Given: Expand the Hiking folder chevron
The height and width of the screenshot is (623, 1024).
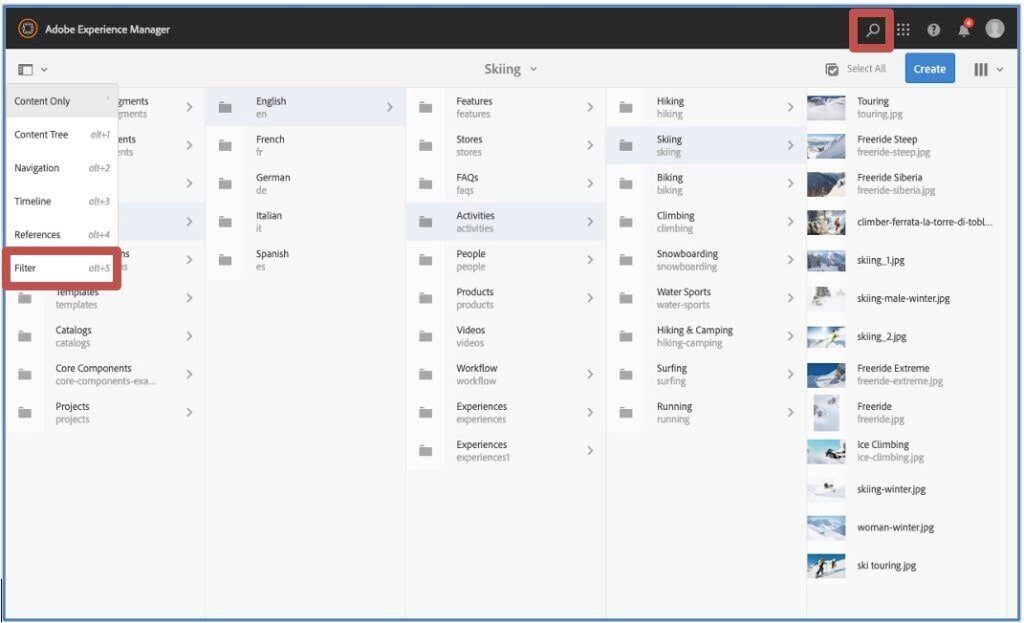Looking at the screenshot, I should (x=790, y=107).
